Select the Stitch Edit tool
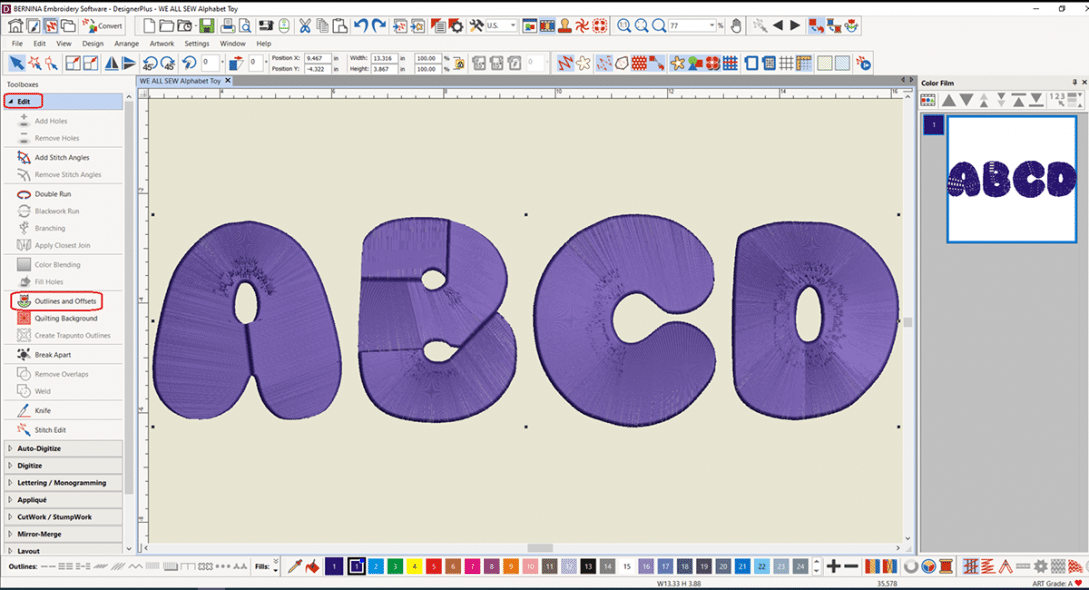Screen dimensions: 1089x590 (x=50, y=430)
